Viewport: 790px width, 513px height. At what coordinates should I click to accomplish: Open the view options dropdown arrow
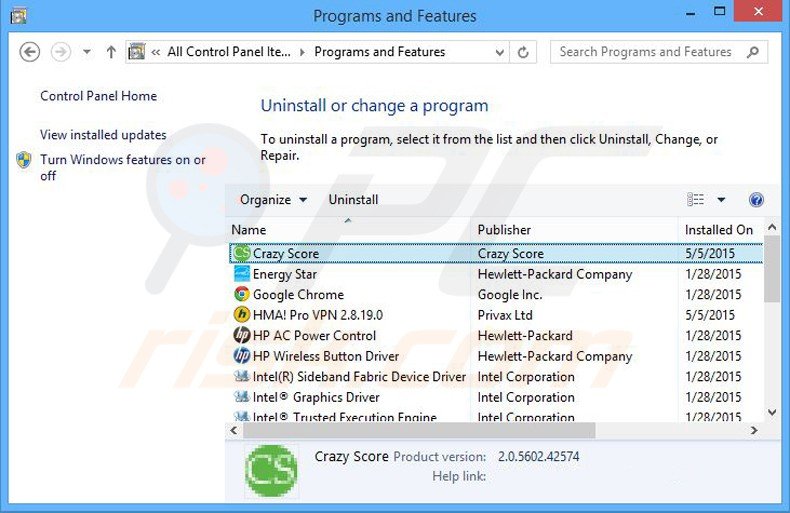coord(721,200)
